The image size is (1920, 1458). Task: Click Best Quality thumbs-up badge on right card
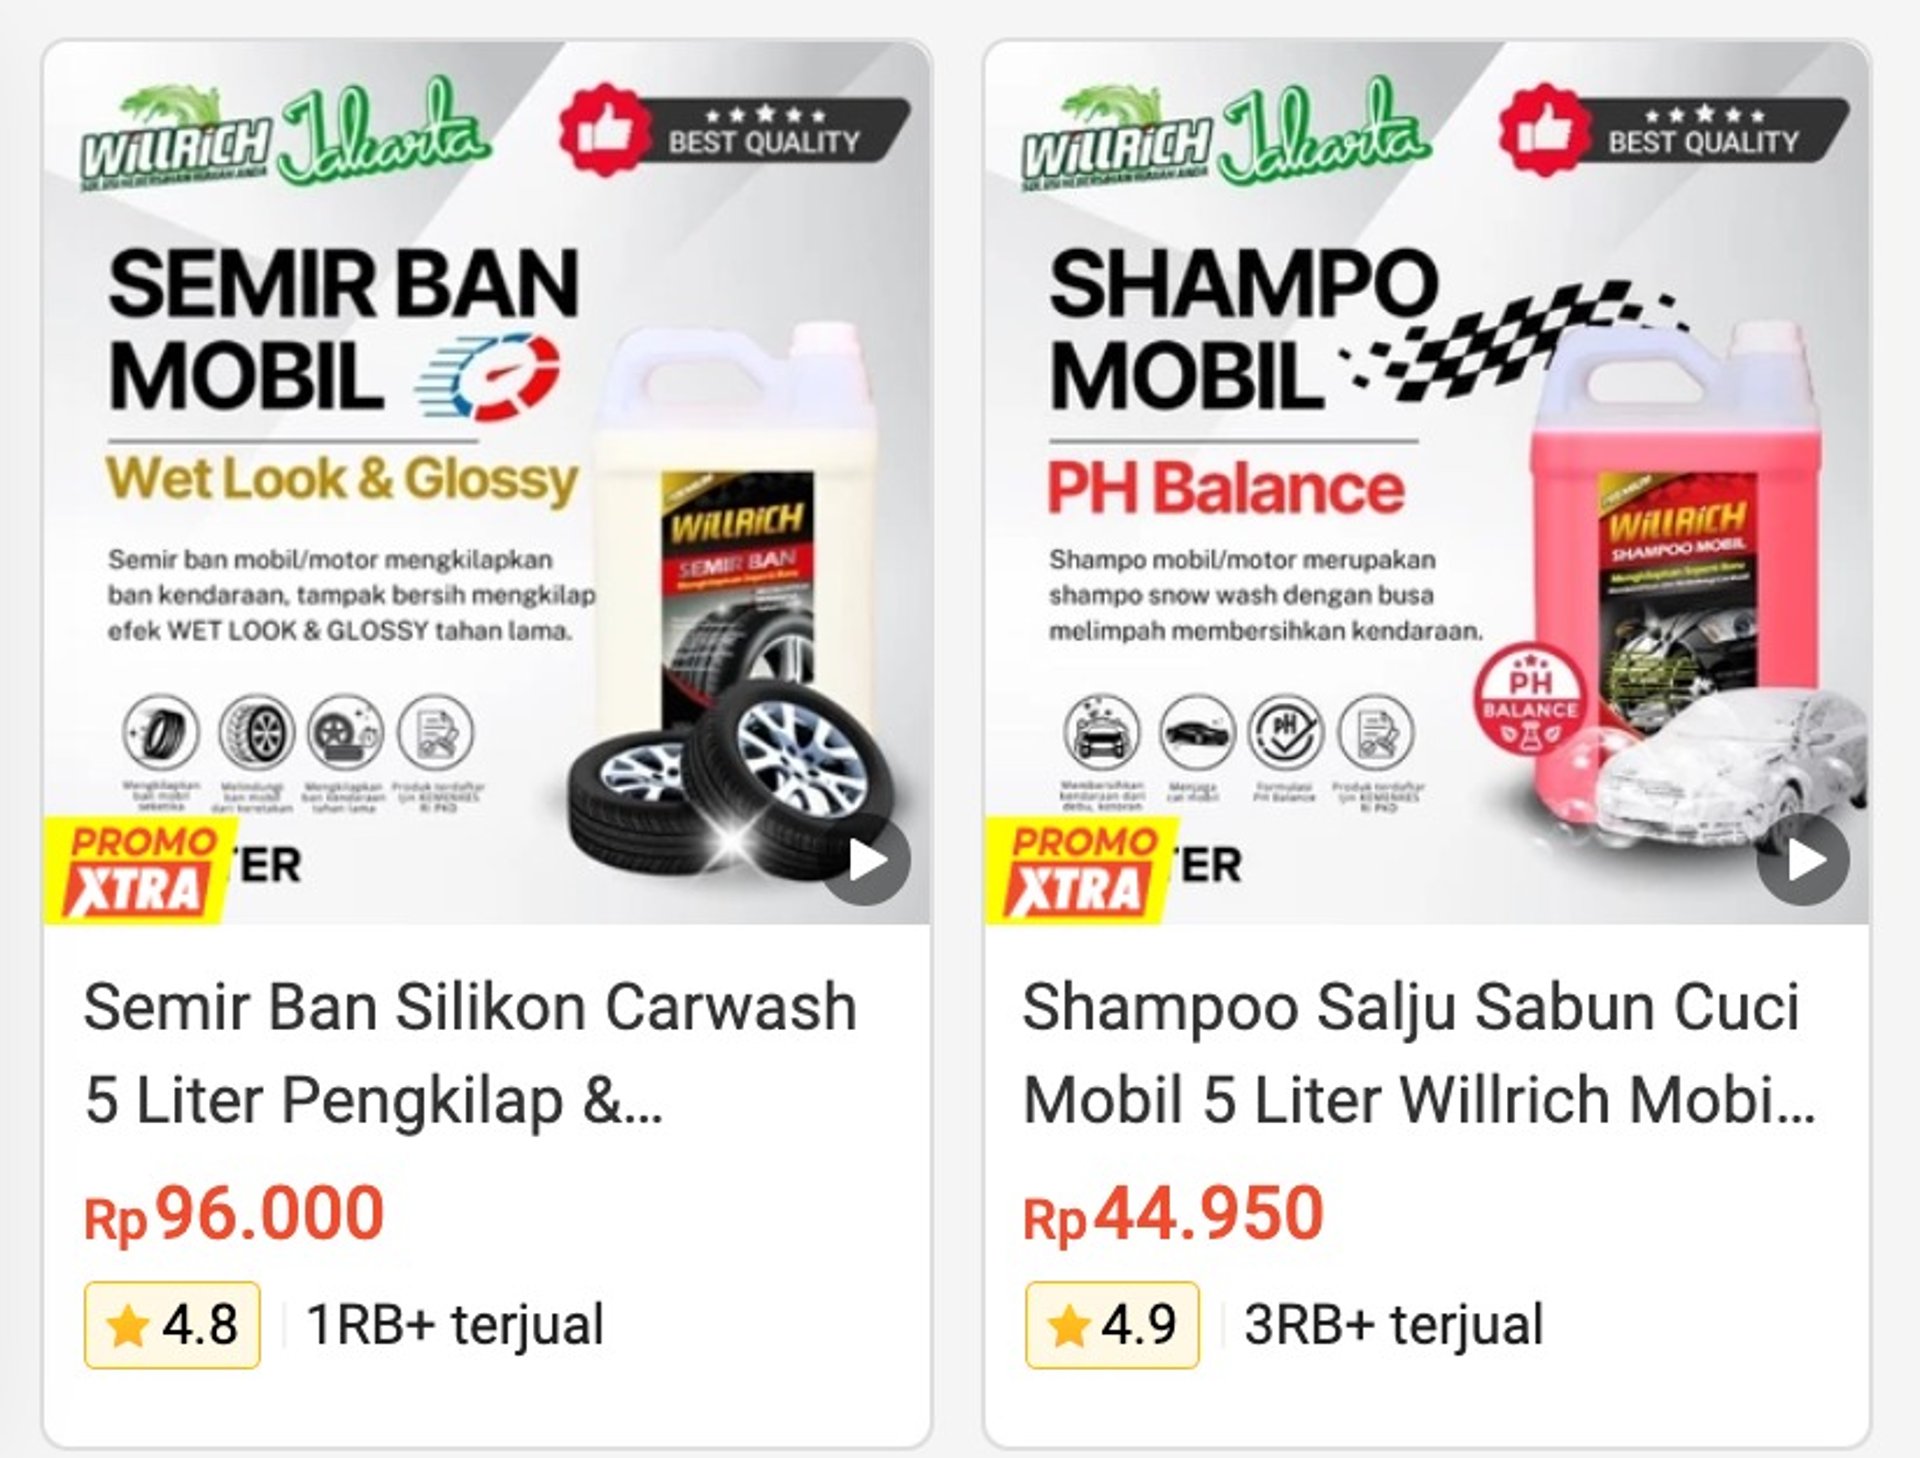pyautogui.click(x=1674, y=130)
